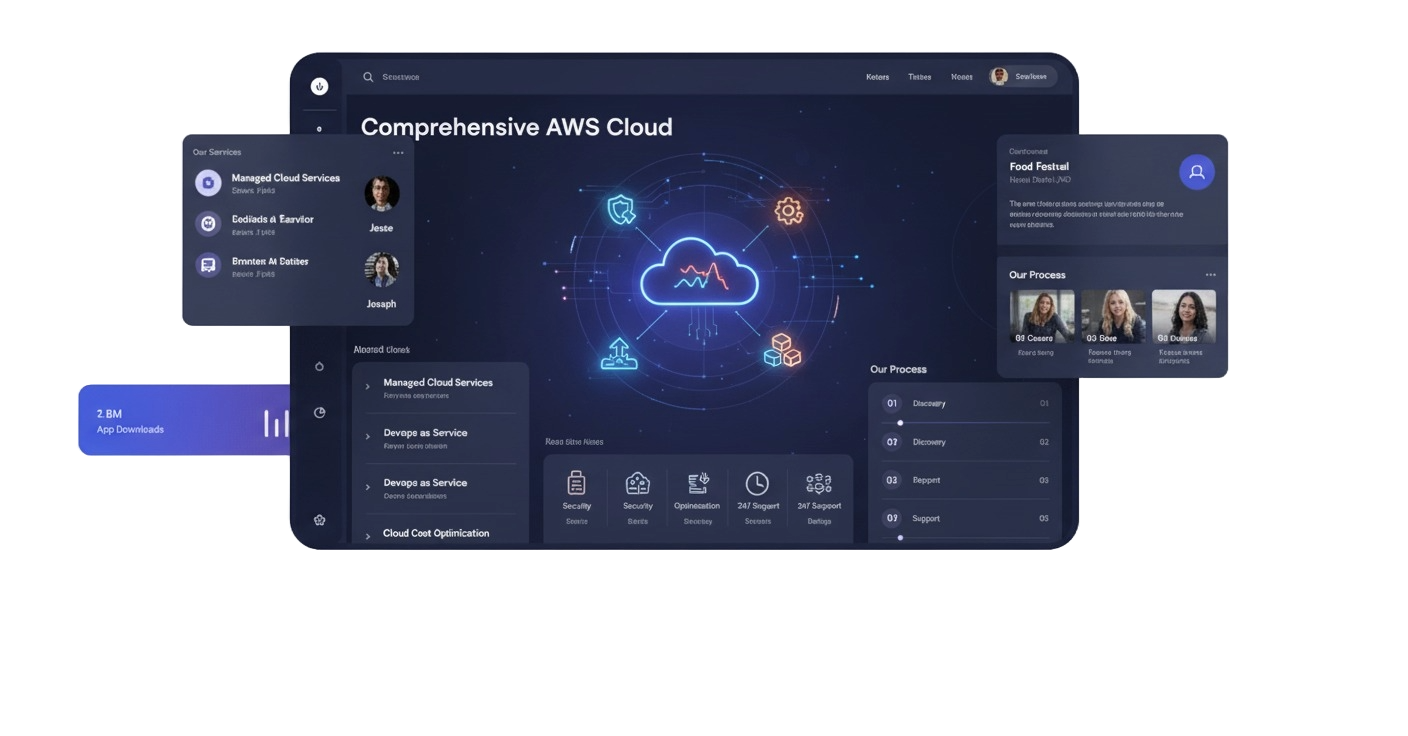Click the team-group 24/7 Support icon
Screen dimensions: 1408x736
coord(818,483)
